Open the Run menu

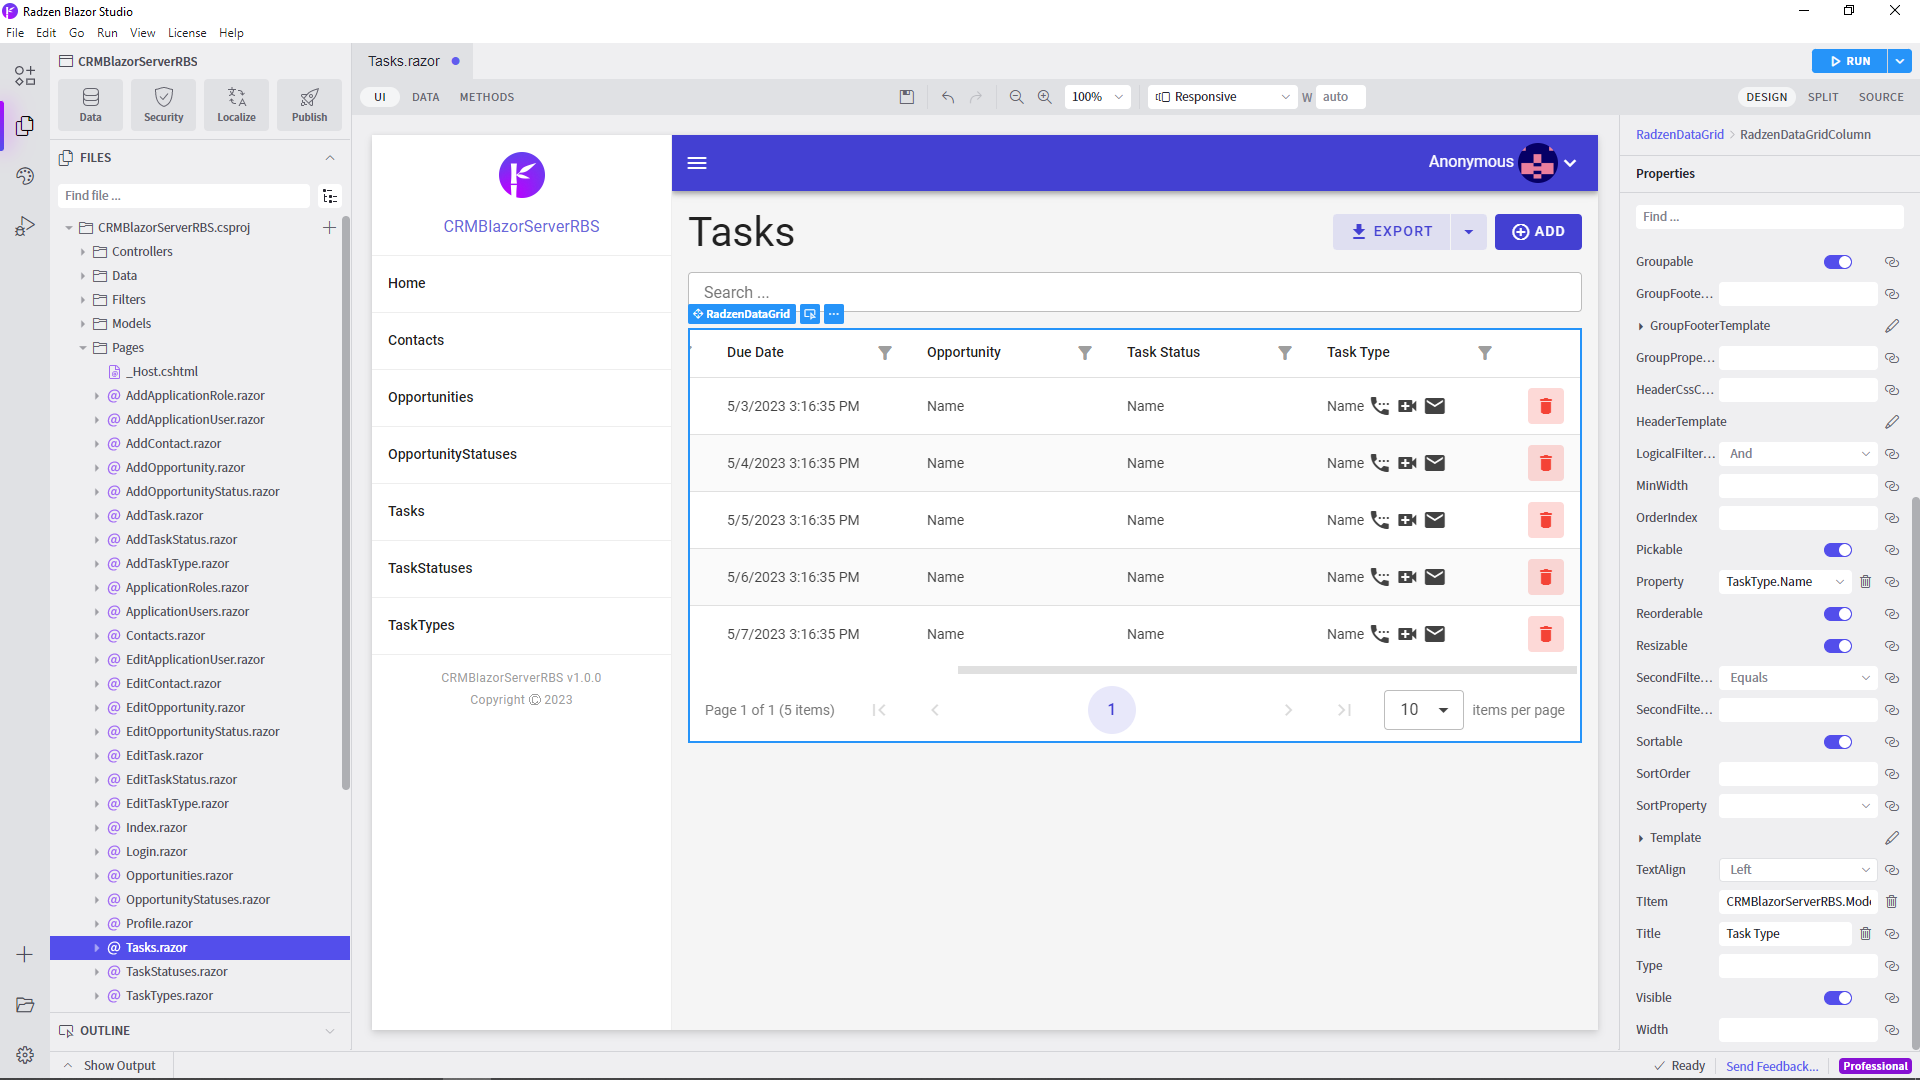coord(107,33)
